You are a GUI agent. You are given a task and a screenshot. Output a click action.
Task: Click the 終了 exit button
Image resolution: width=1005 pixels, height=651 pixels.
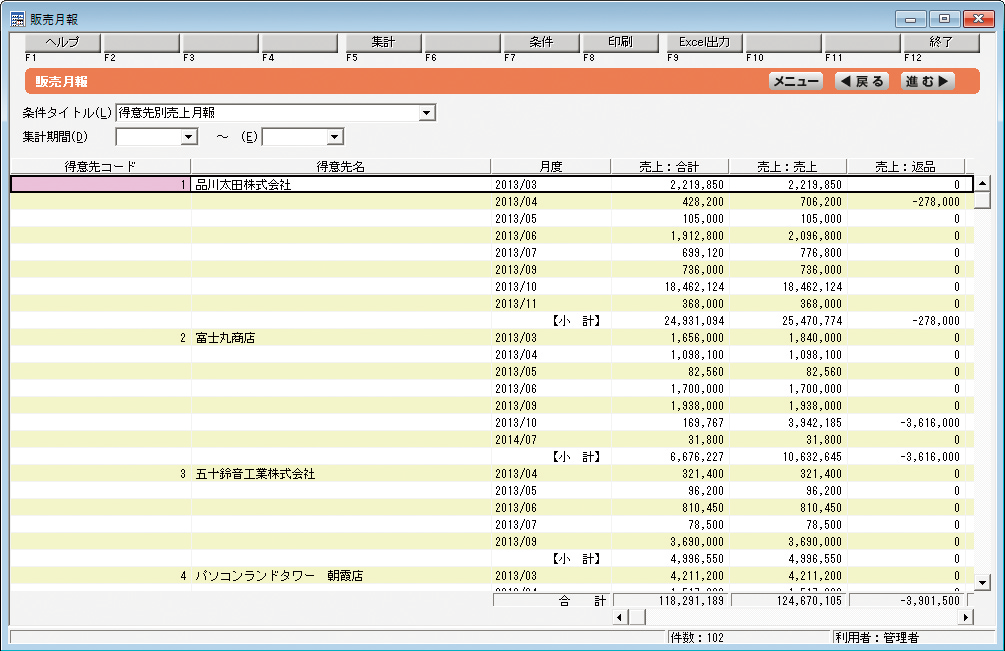point(940,43)
